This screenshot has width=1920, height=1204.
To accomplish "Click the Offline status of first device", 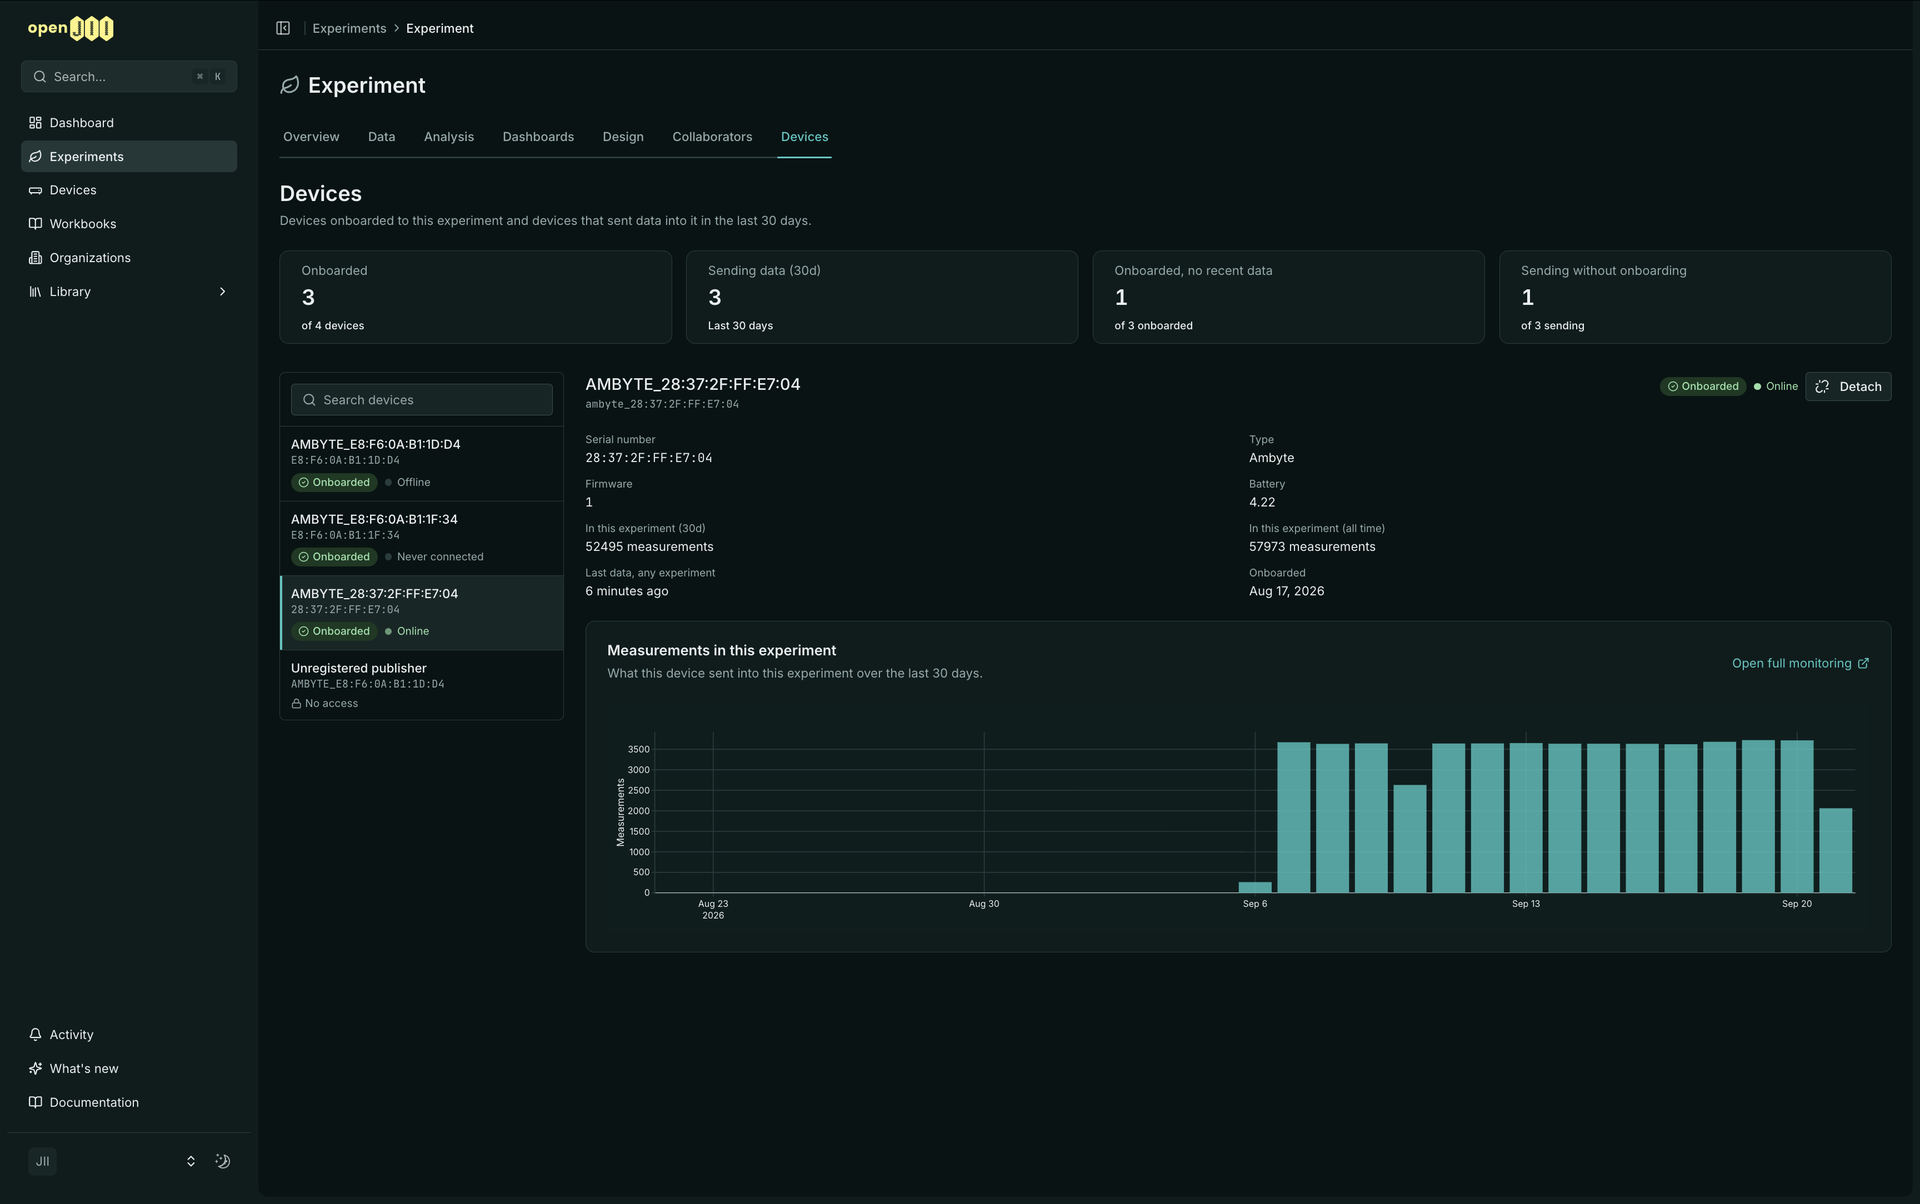I will tap(408, 483).
